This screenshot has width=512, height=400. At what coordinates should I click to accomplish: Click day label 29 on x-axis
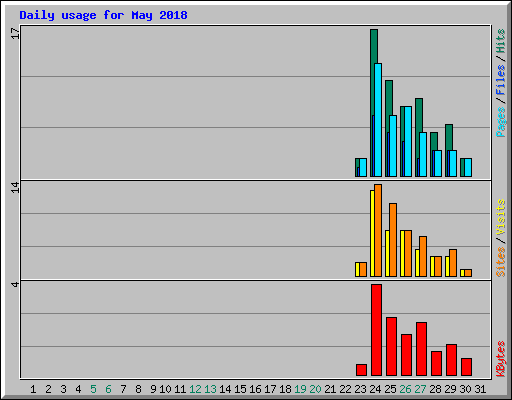click(x=450, y=389)
